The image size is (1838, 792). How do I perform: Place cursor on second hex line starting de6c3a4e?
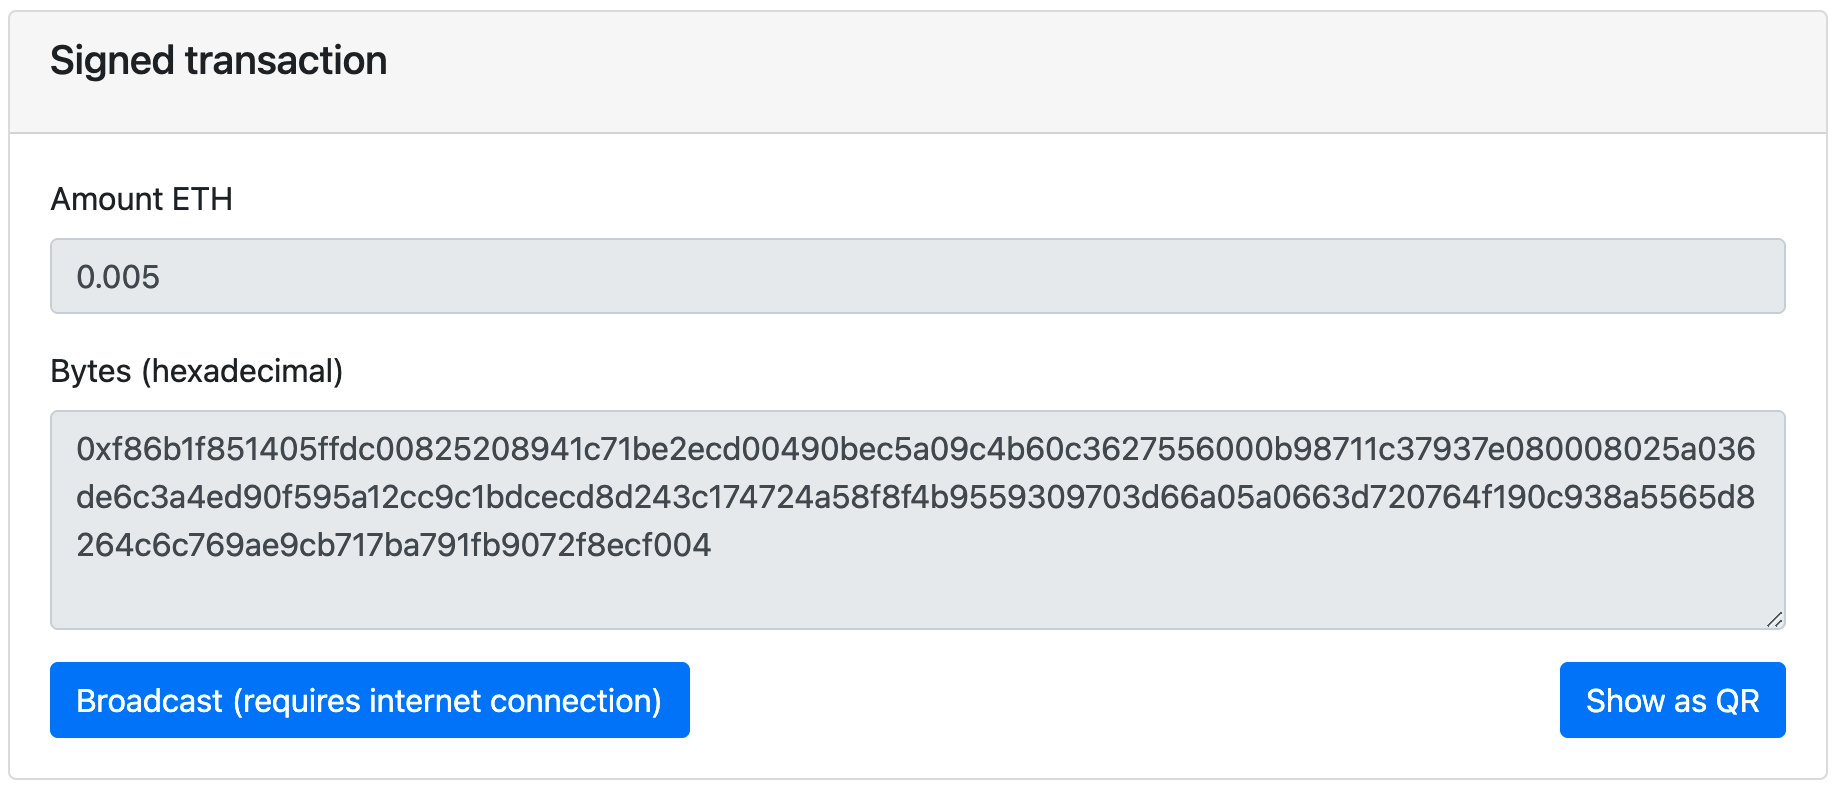[916, 497]
